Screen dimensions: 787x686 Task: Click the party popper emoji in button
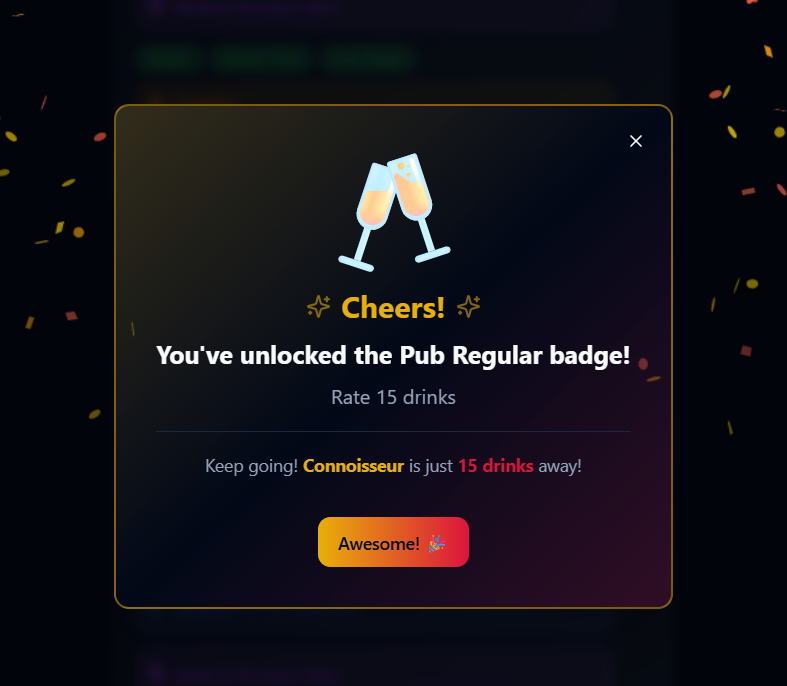(436, 543)
